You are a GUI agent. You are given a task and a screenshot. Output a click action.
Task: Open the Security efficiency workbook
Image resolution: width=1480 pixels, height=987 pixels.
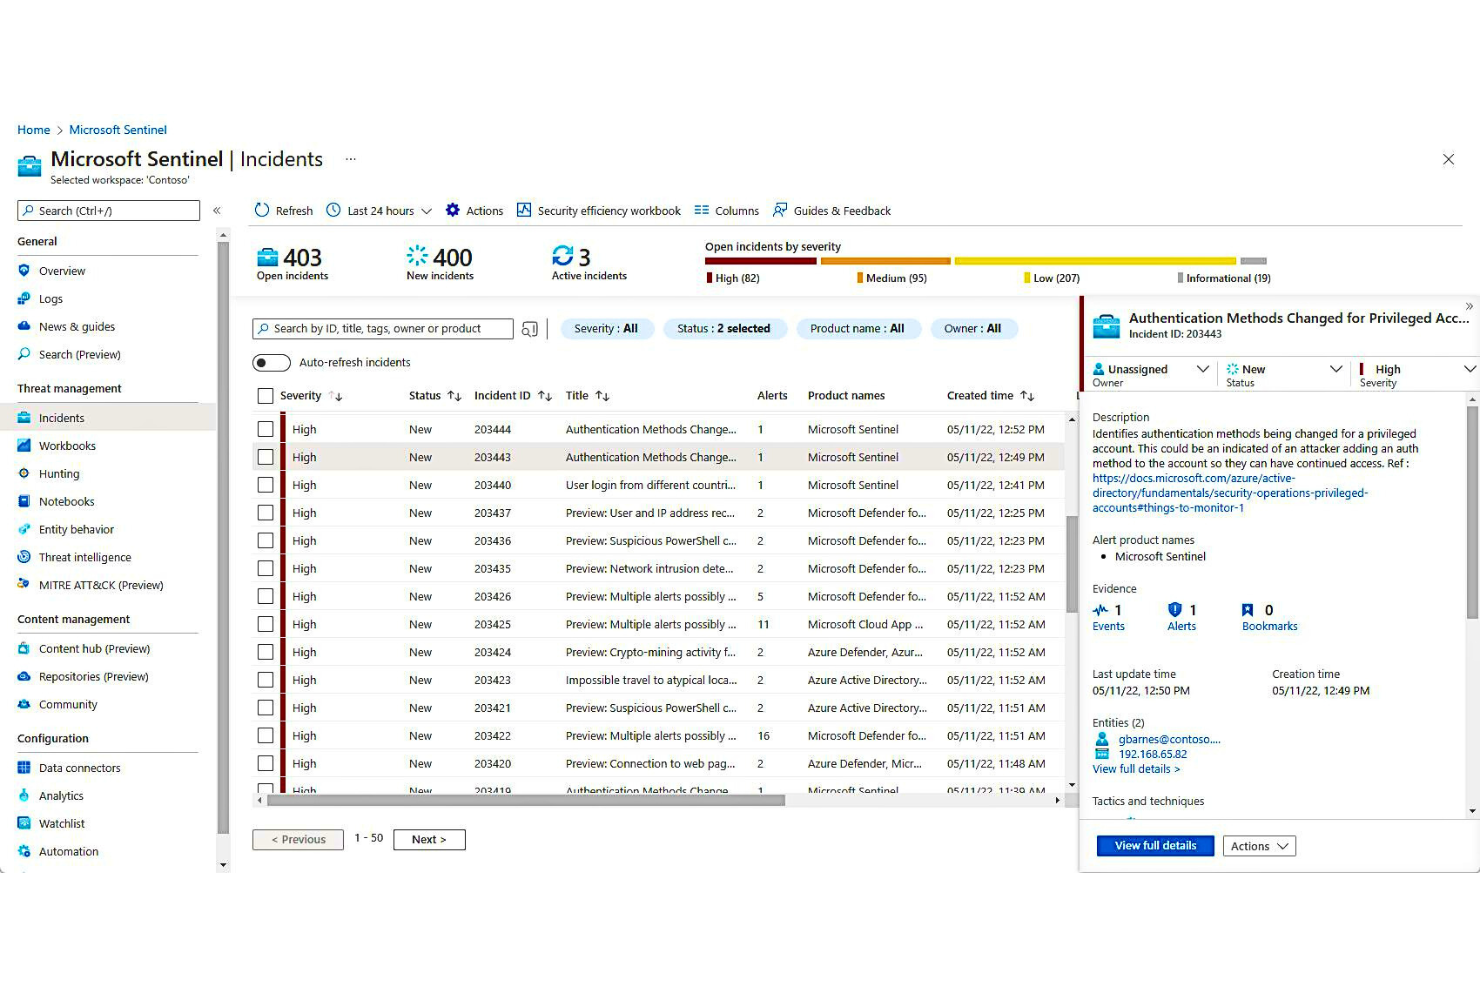click(598, 210)
